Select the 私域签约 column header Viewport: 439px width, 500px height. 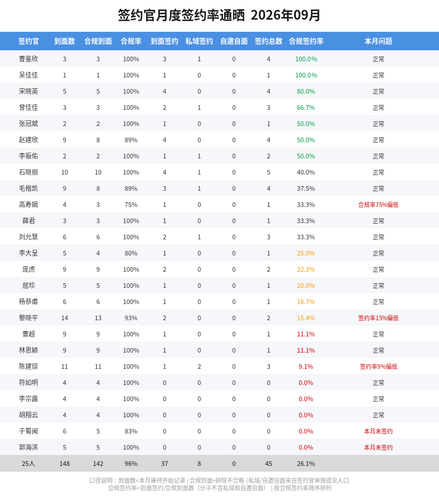[199, 41]
